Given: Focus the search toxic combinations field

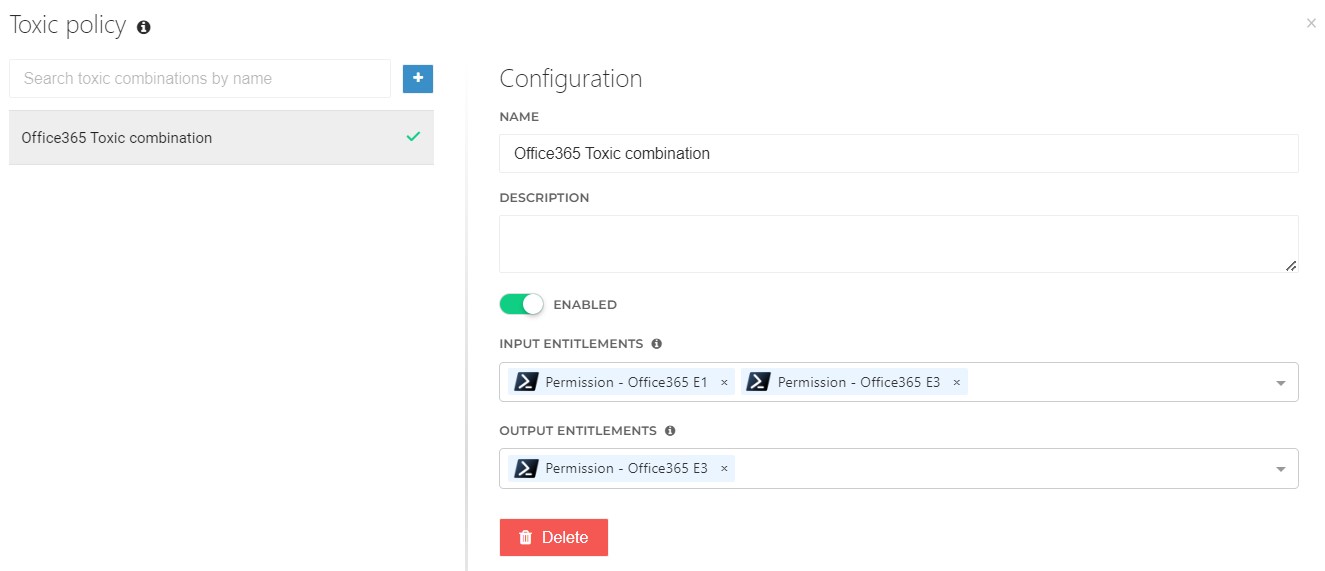Looking at the screenshot, I should [x=200, y=78].
